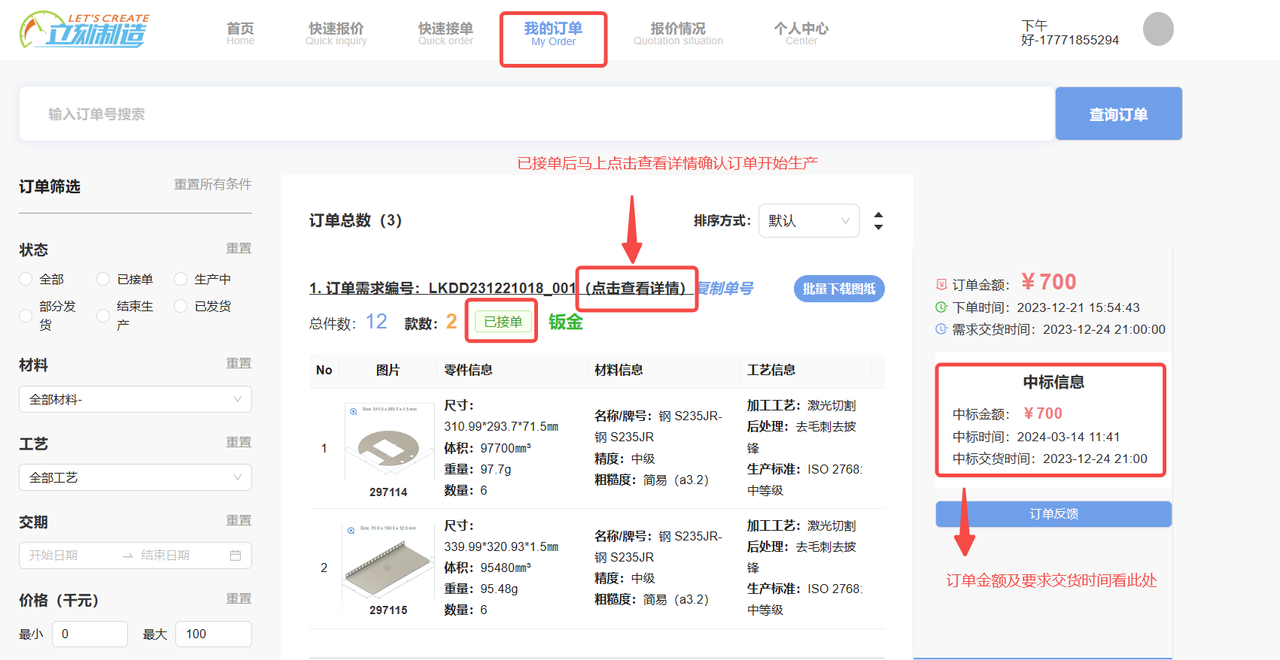This screenshot has height=660, width=1280.
Task: Reset the 工艺 filter
Action: (239, 442)
